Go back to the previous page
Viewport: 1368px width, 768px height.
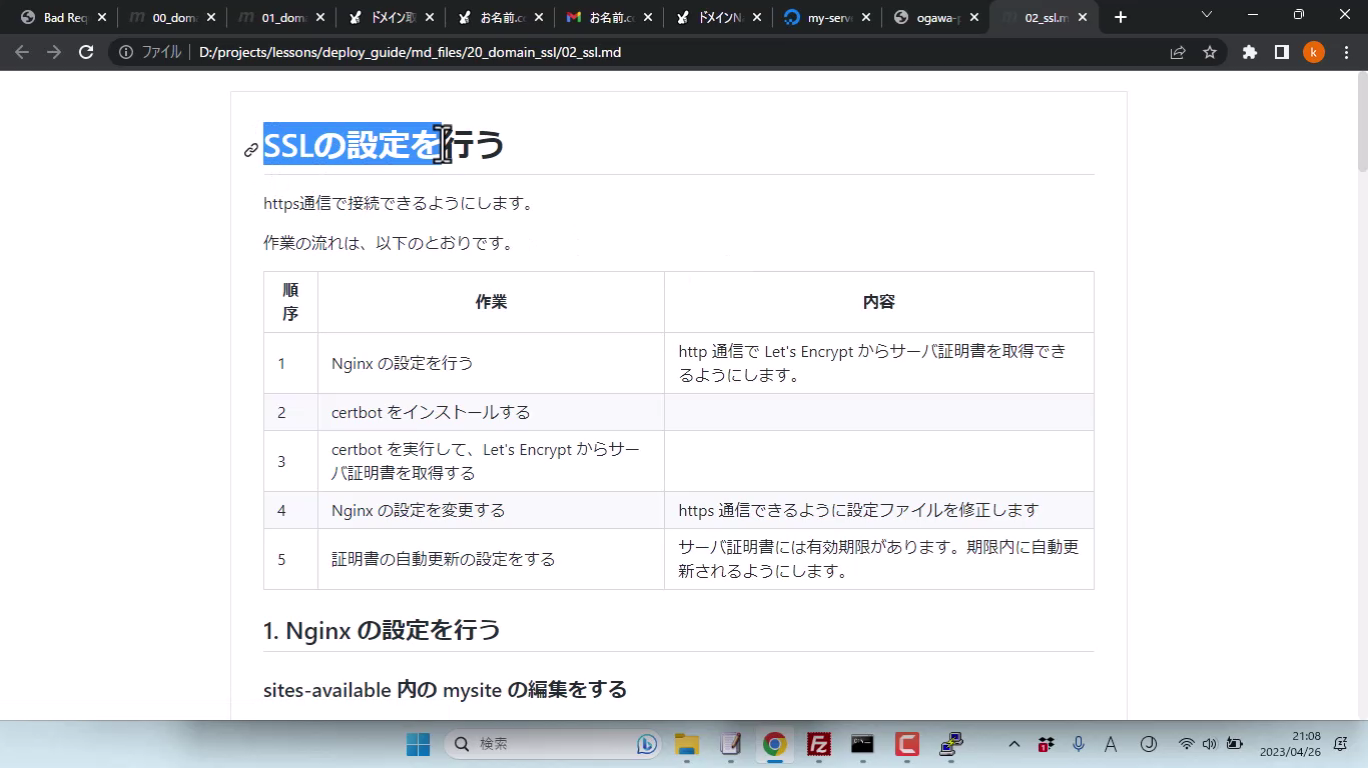point(22,52)
